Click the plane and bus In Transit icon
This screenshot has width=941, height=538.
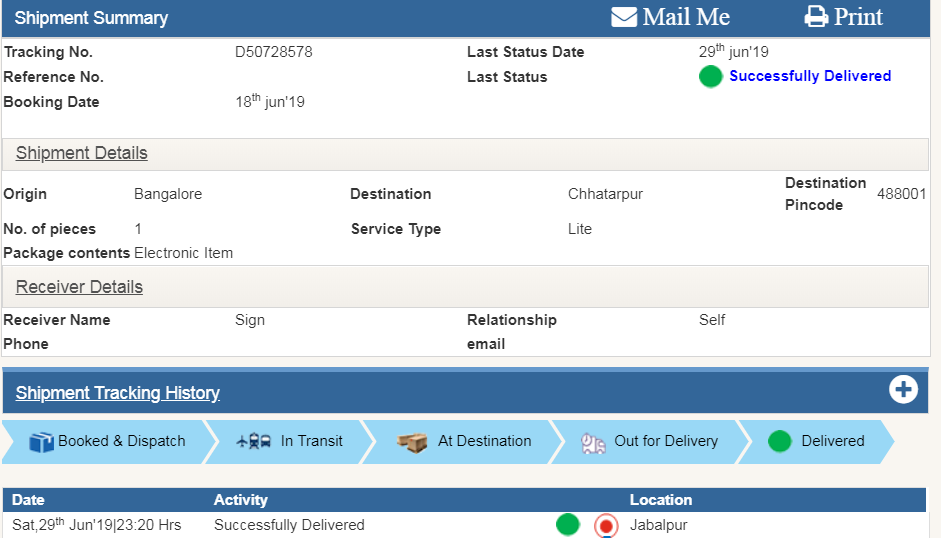[x=254, y=441]
